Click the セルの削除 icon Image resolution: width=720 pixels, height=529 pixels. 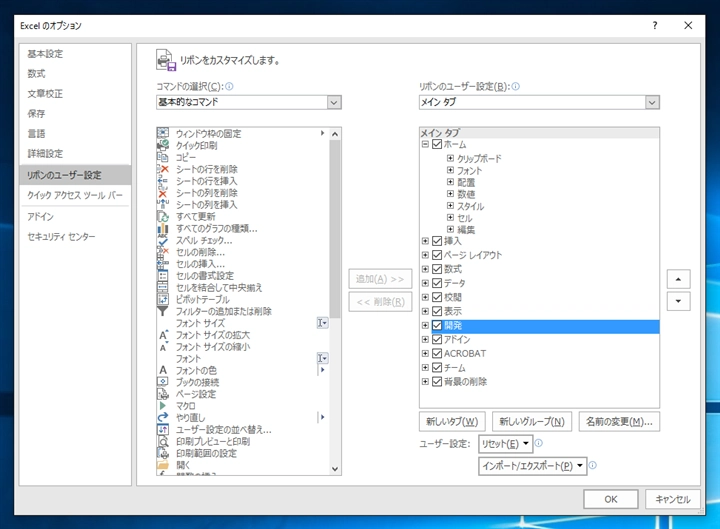[x=163, y=252]
